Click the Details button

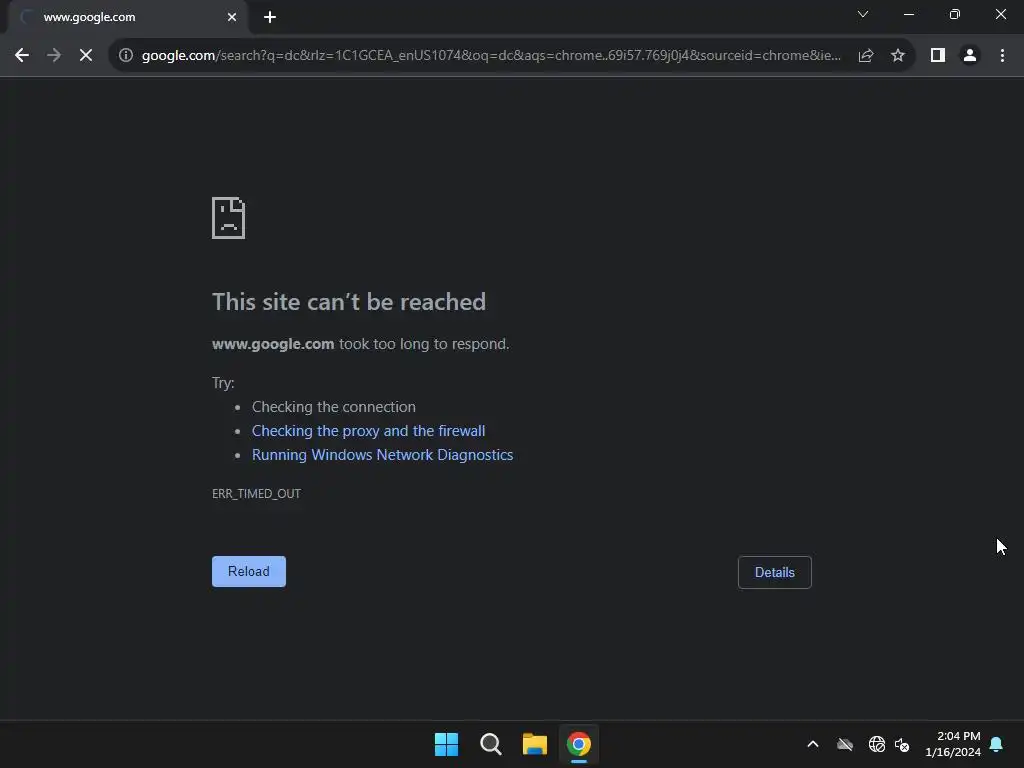[x=775, y=572]
